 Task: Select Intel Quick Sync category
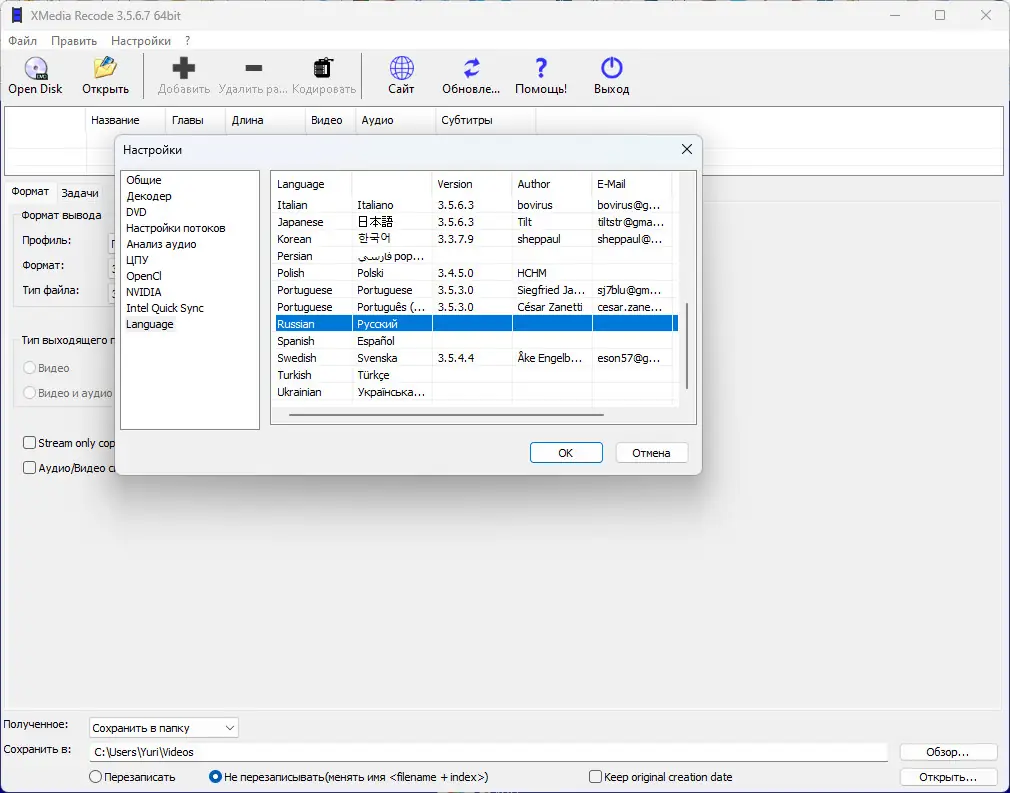tap(165, 308)
